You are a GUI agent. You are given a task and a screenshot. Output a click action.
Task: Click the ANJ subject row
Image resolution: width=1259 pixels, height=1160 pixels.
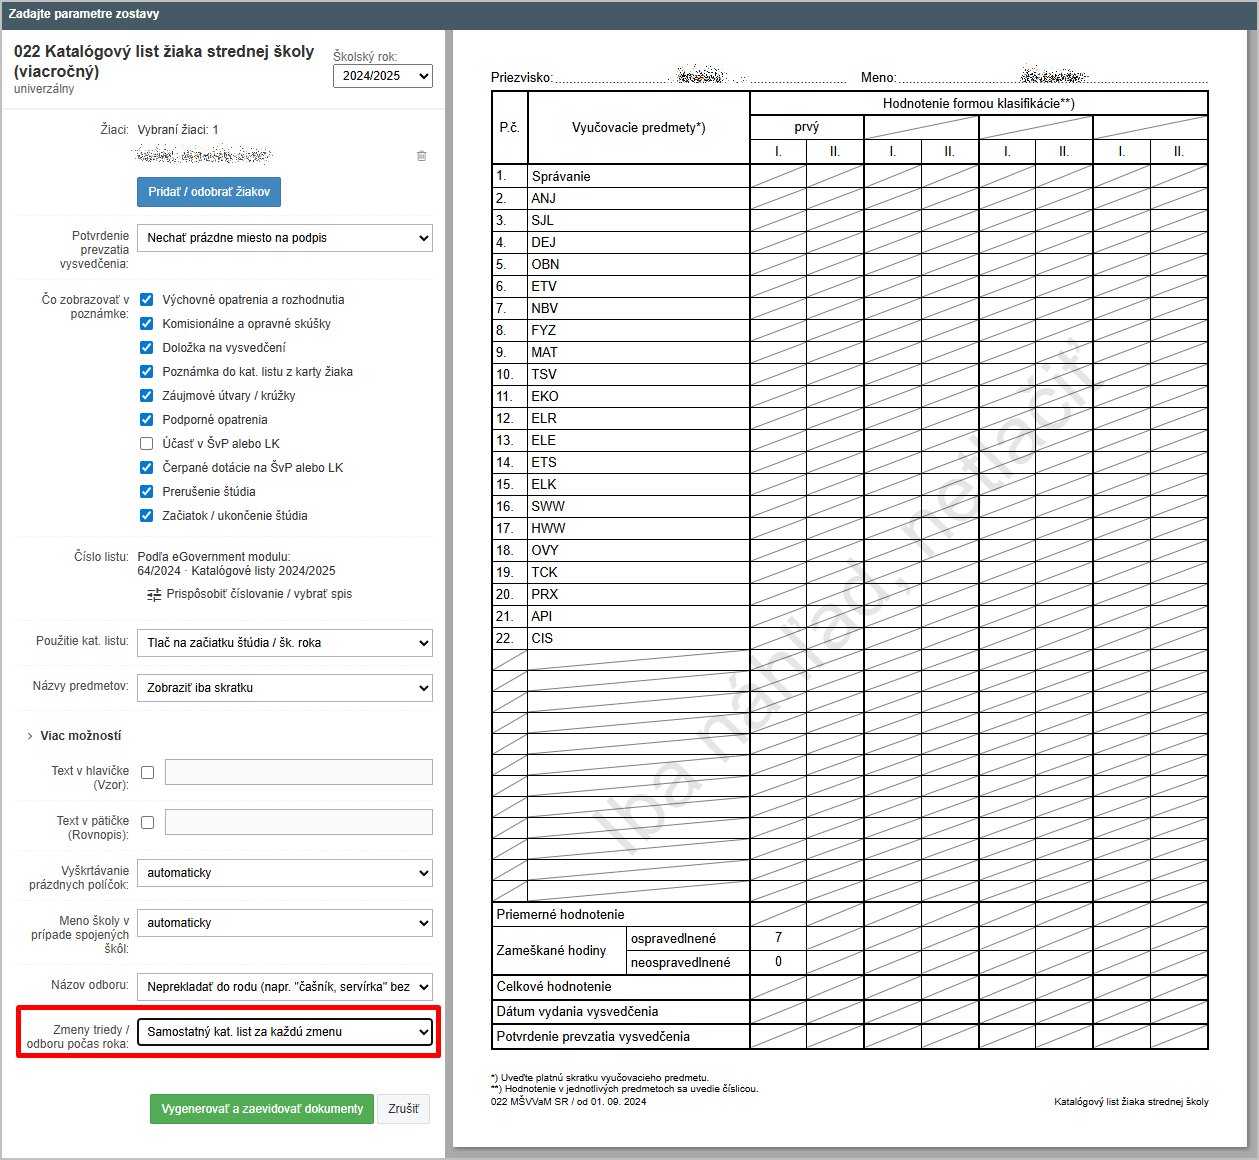pos(850,198)
